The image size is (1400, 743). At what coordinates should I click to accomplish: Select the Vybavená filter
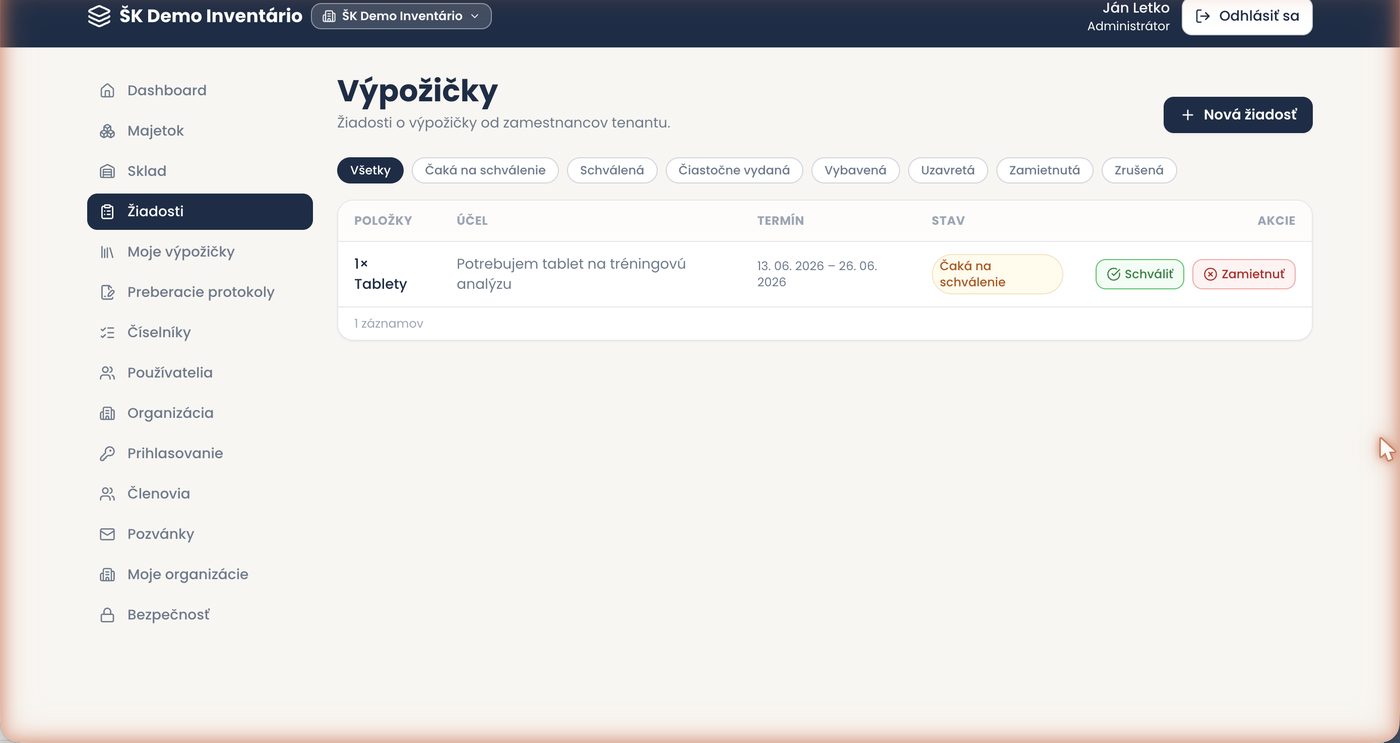(855, 170)
